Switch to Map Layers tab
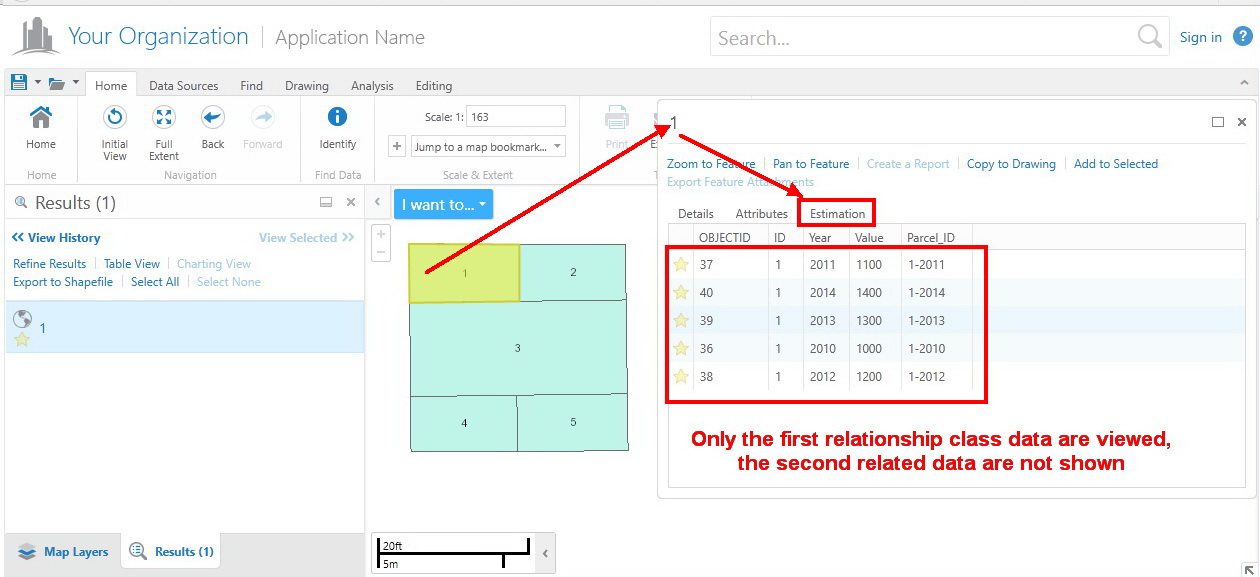1260x577 pixels. tap(63, 552)
